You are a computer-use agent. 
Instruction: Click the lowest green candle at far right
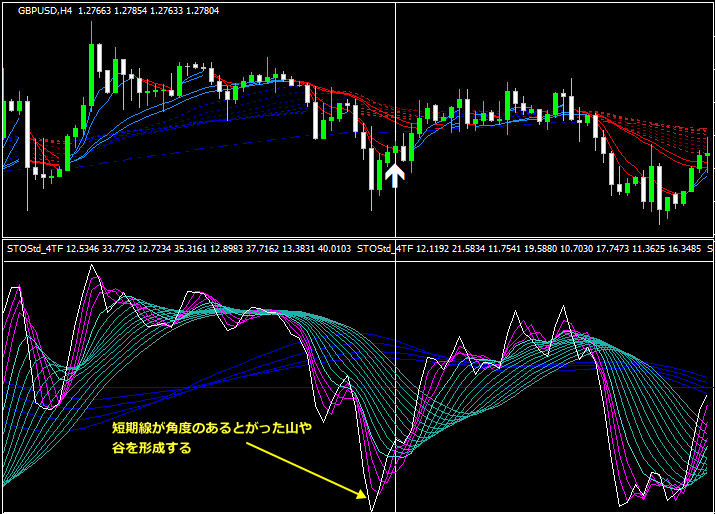point(667,203)
